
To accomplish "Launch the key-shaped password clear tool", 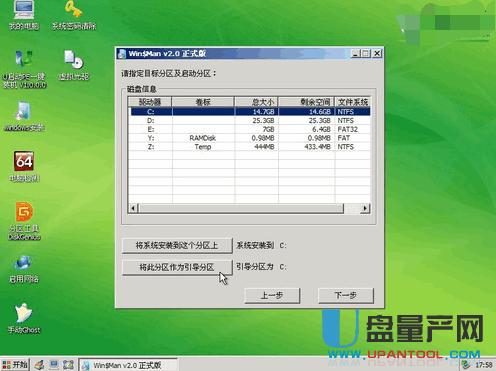I will click(x=74, y=15).
